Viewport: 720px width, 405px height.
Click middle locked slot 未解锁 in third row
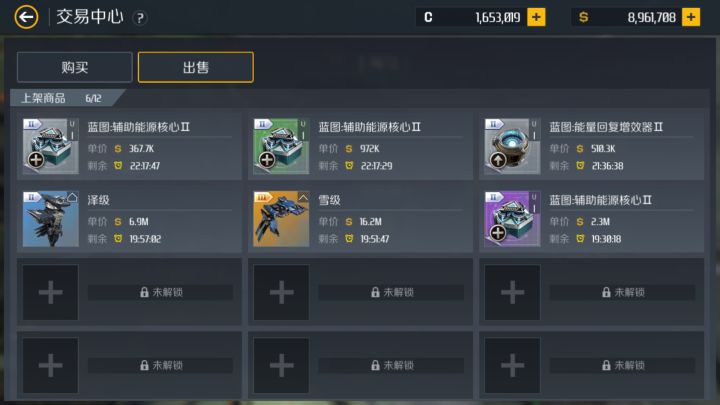click(x=391, y=292)
